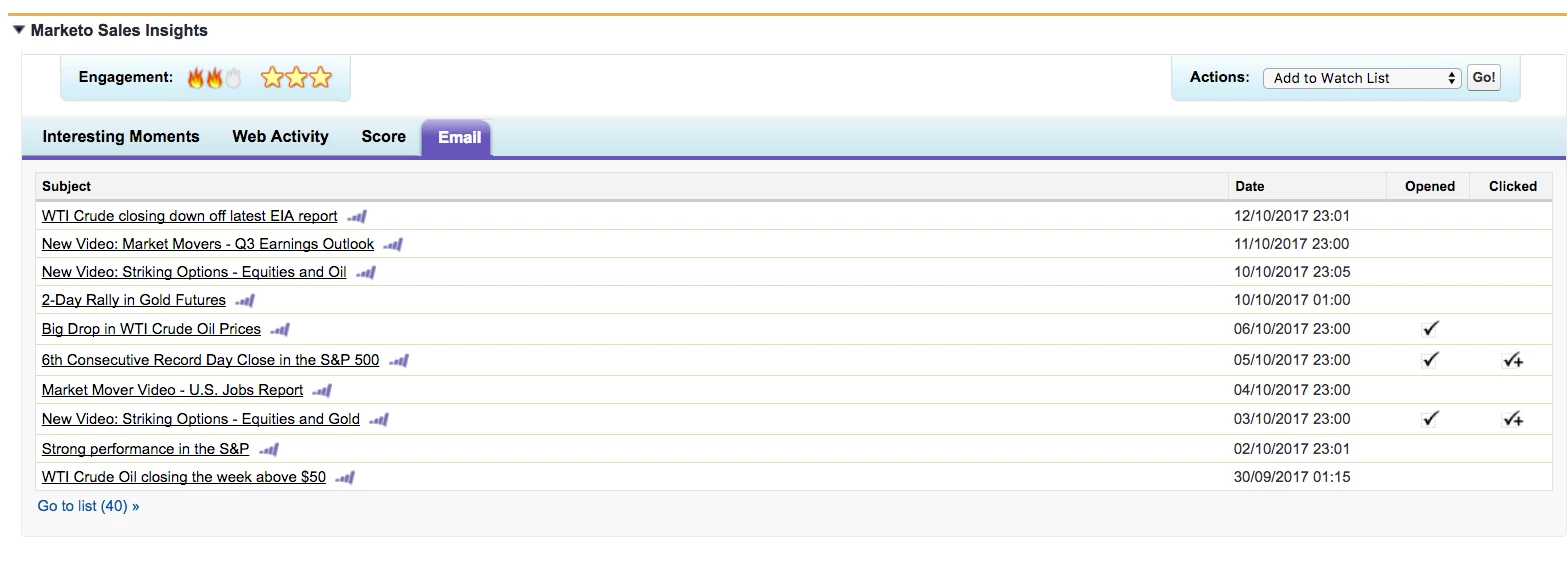The width and height of the screenshot is (1567, 562).
Task: Click engagement bars icon beside WTI Crude closing down email
Action: (x=357, y=216)
